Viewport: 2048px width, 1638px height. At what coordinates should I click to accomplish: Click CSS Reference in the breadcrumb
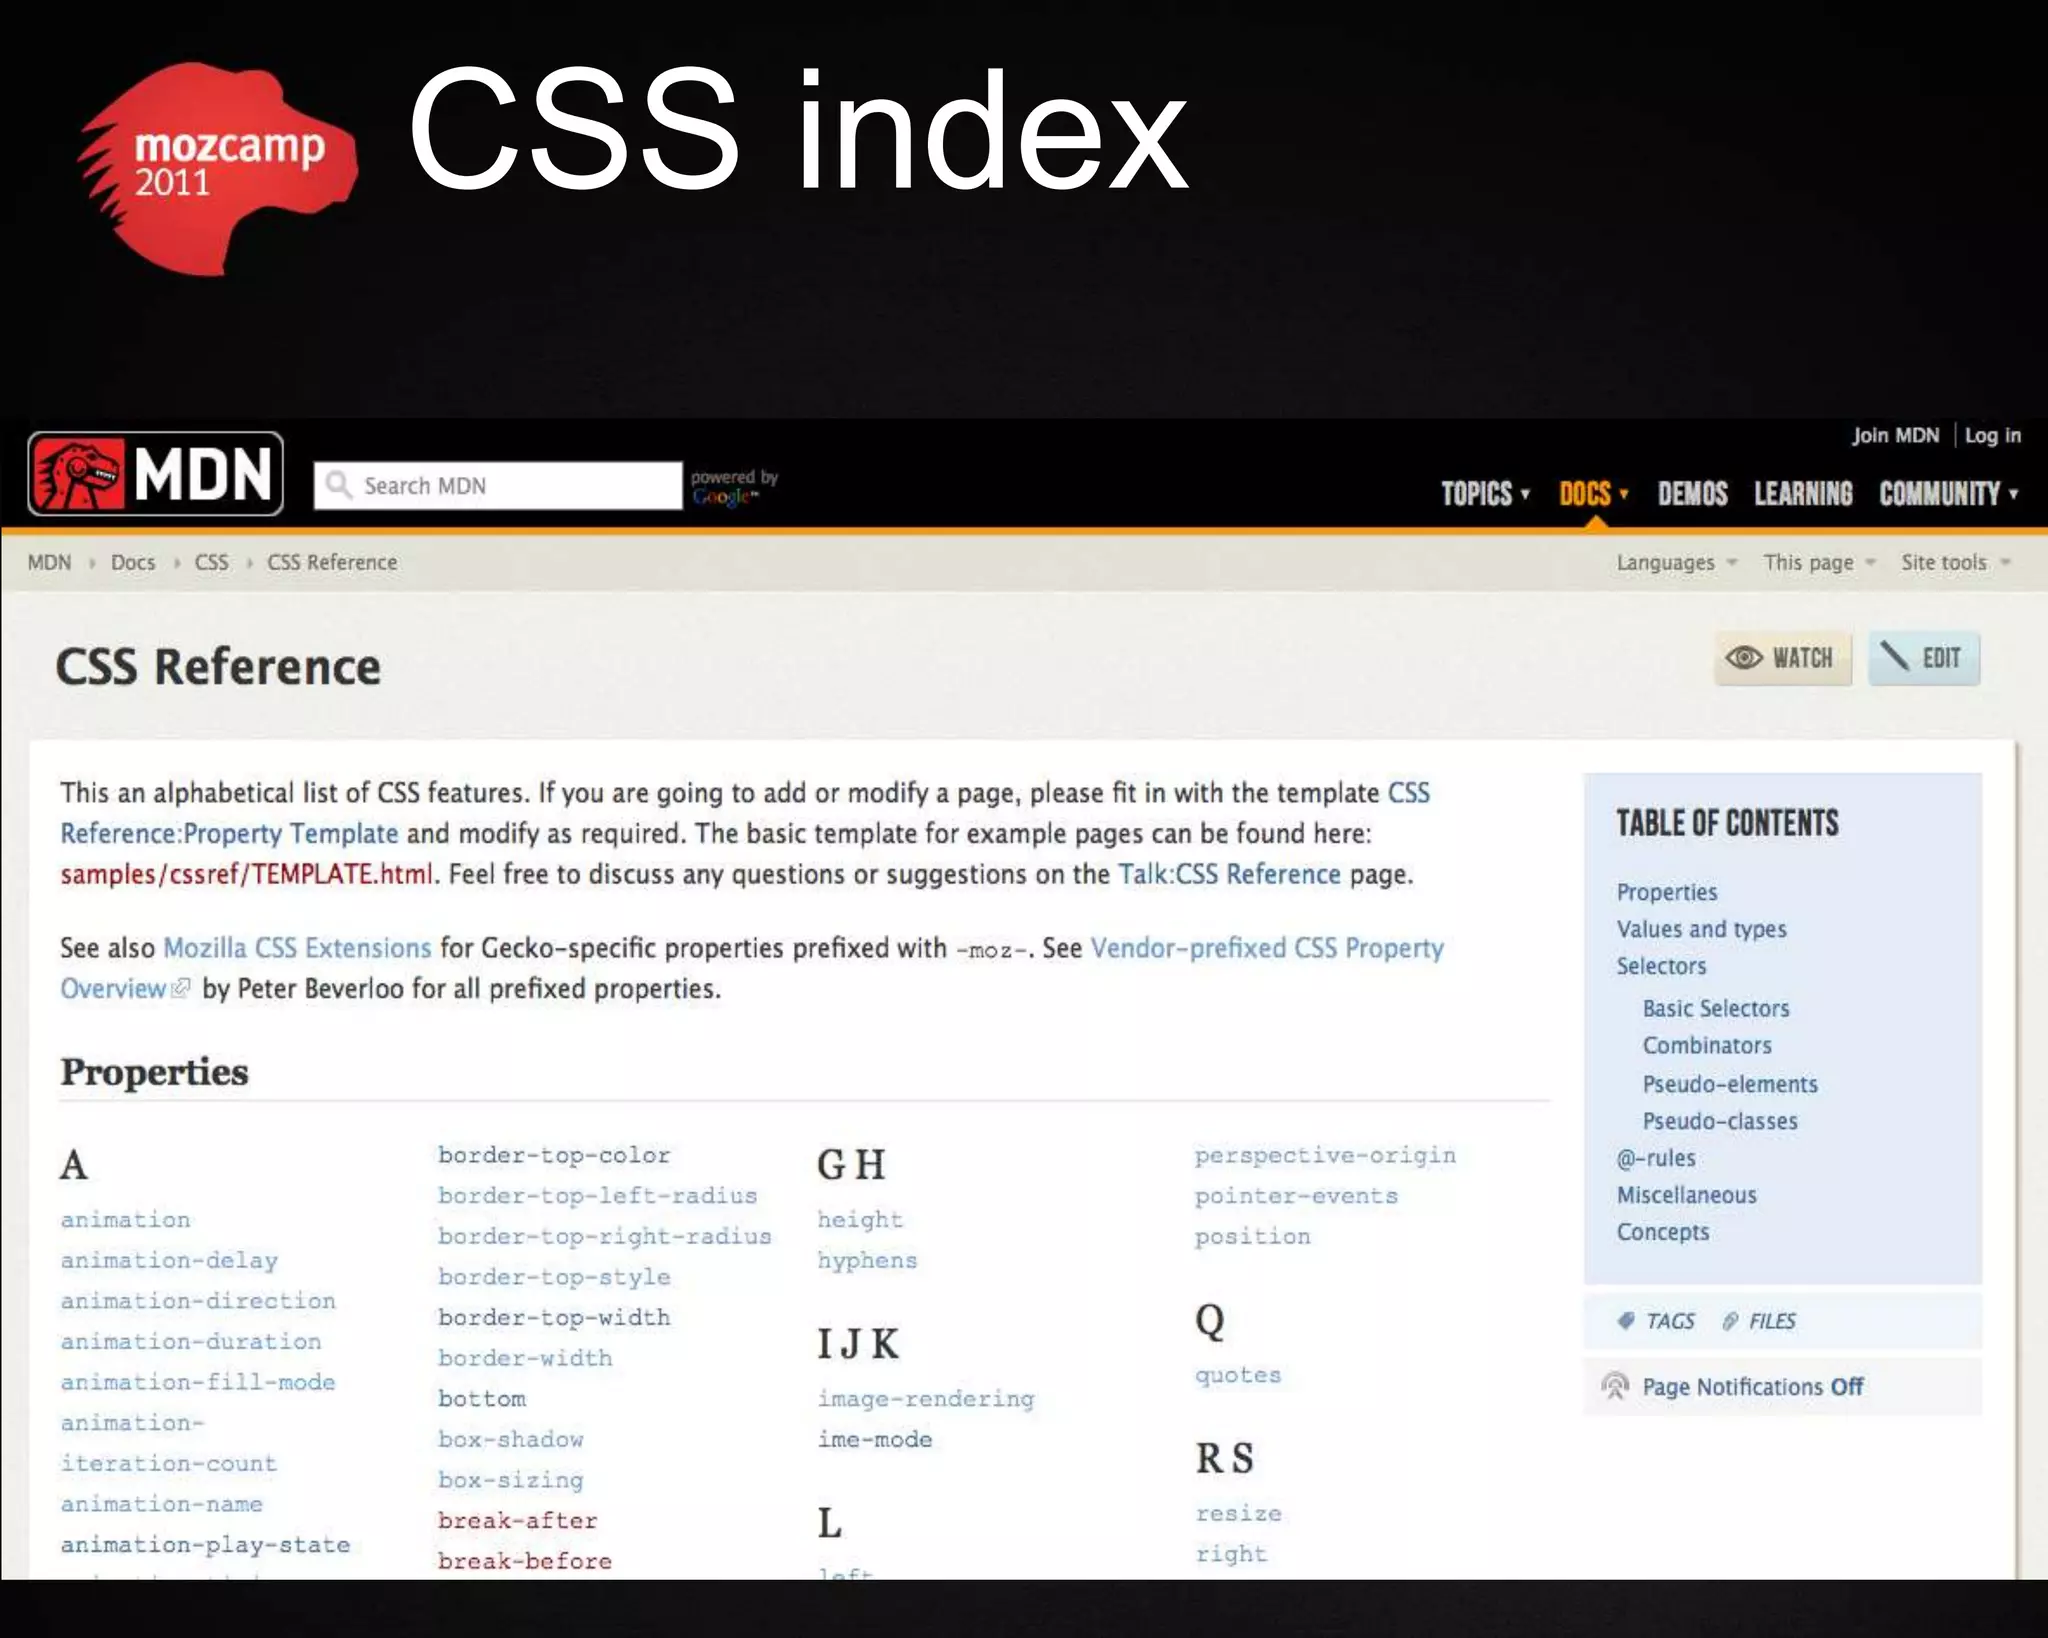point(332,562)
